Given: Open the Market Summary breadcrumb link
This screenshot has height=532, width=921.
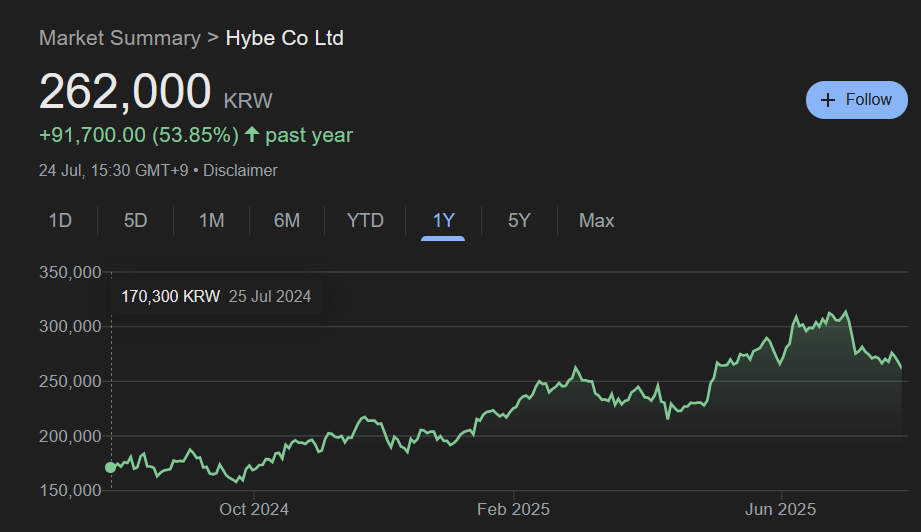Looking at the screenshot, I should [x=120, y=38].
